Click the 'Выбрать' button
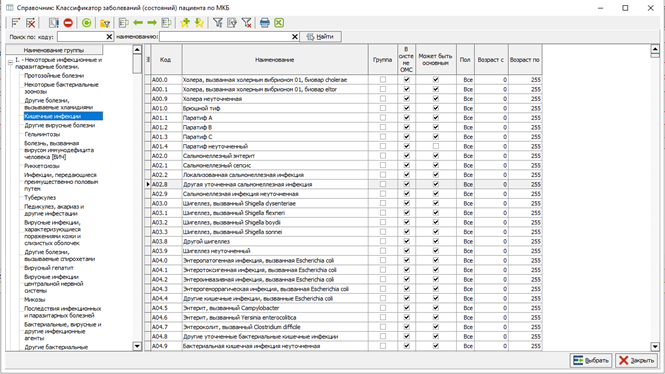The height and width of the screenshot is (374, 665). tap(591, 360)
